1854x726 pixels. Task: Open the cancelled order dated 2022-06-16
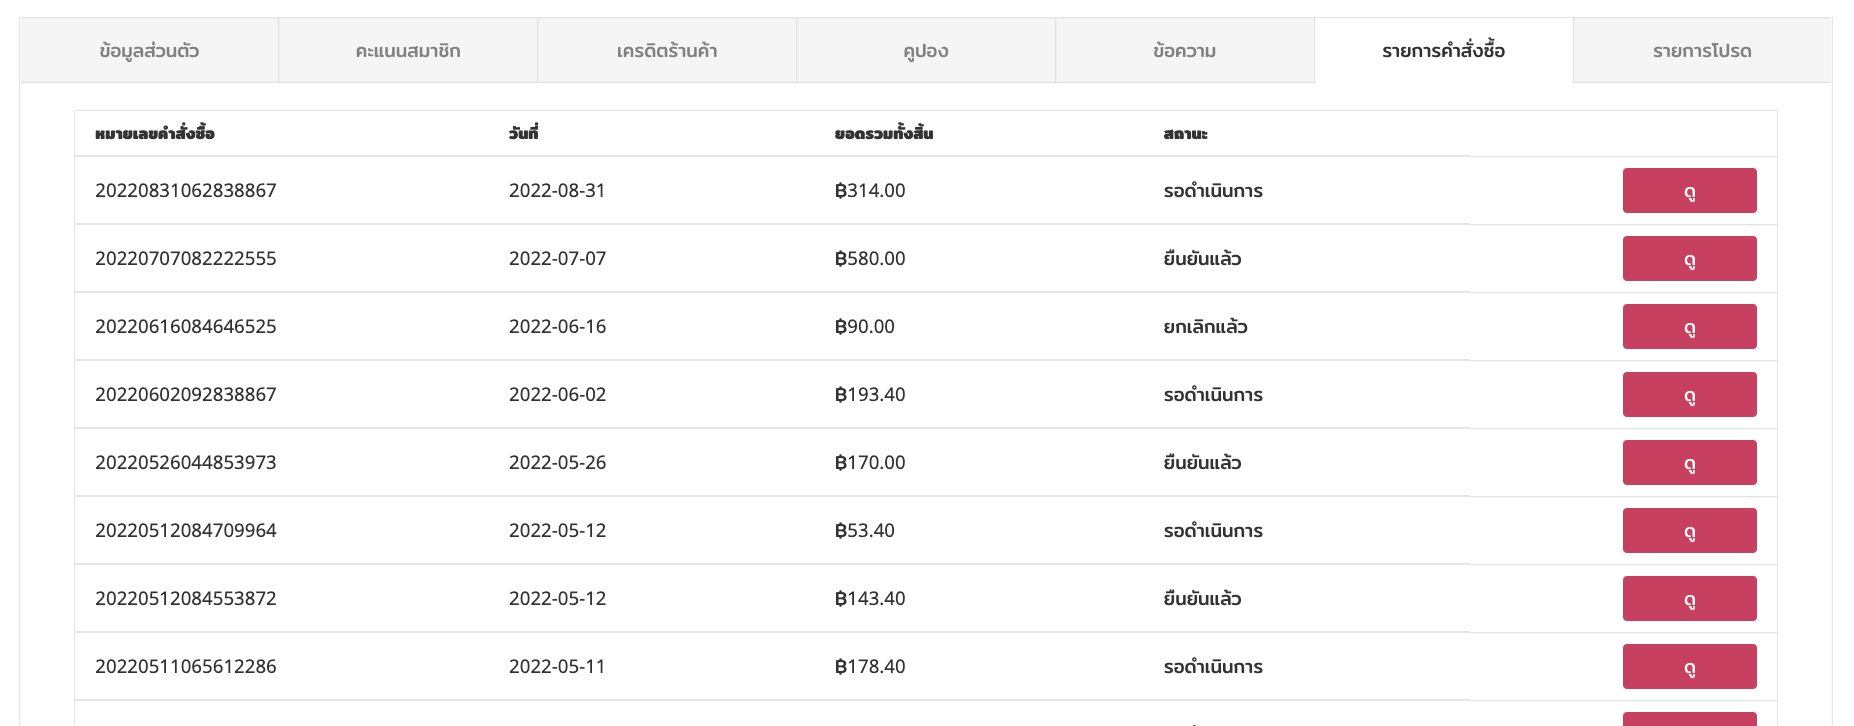pyautogui.click(x=1689, y=326)
